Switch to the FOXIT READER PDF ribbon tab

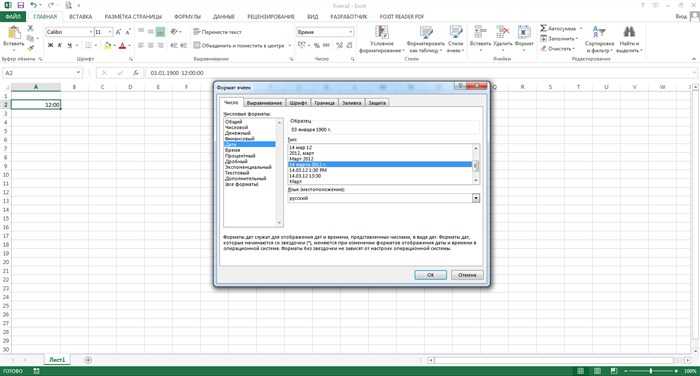pyautogui.click(x=402, y=17)
